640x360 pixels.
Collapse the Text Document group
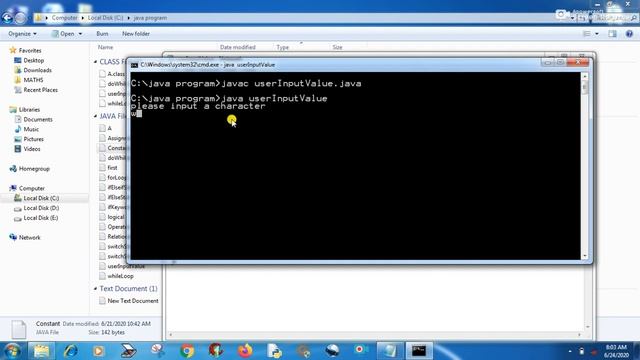tap(96, 289)
